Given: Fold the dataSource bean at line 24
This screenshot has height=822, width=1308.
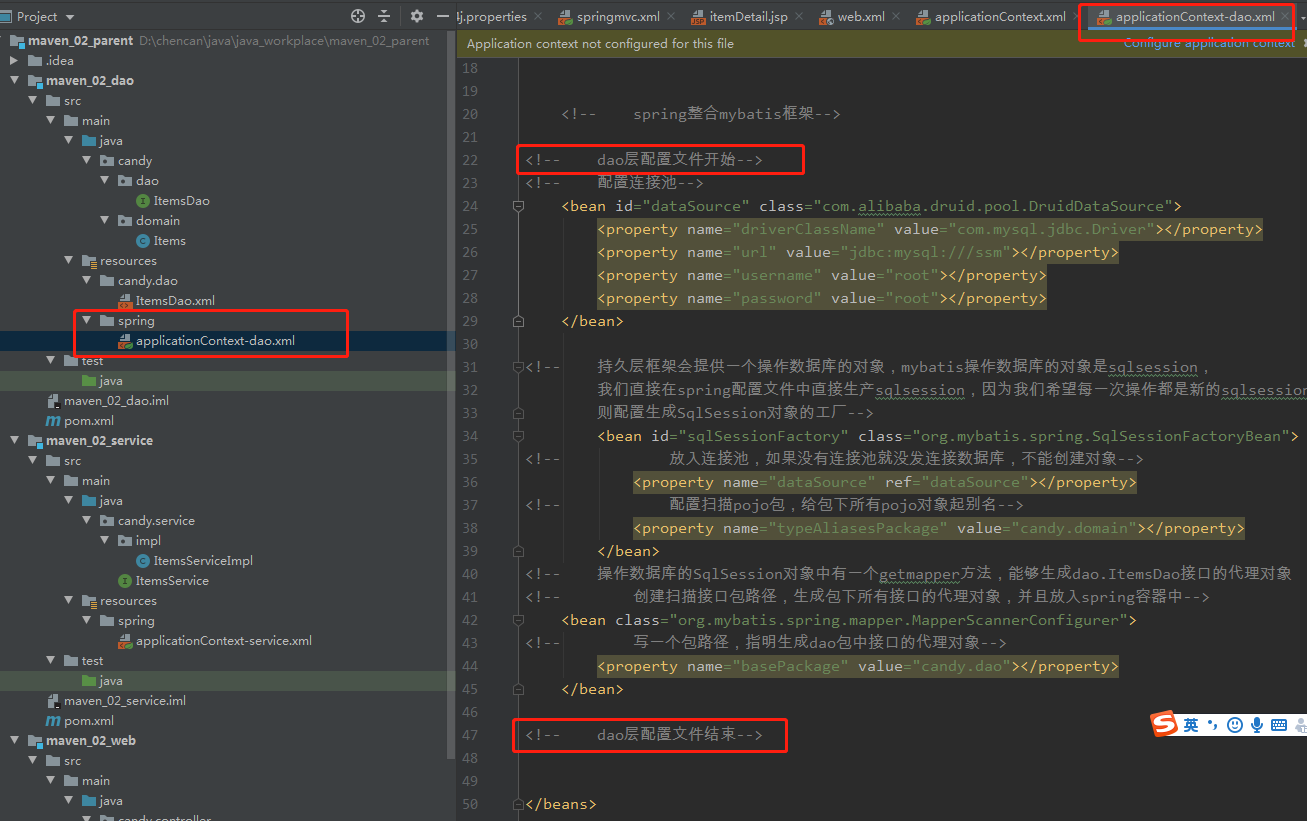Looking at the screenshot, I should 518,206.
